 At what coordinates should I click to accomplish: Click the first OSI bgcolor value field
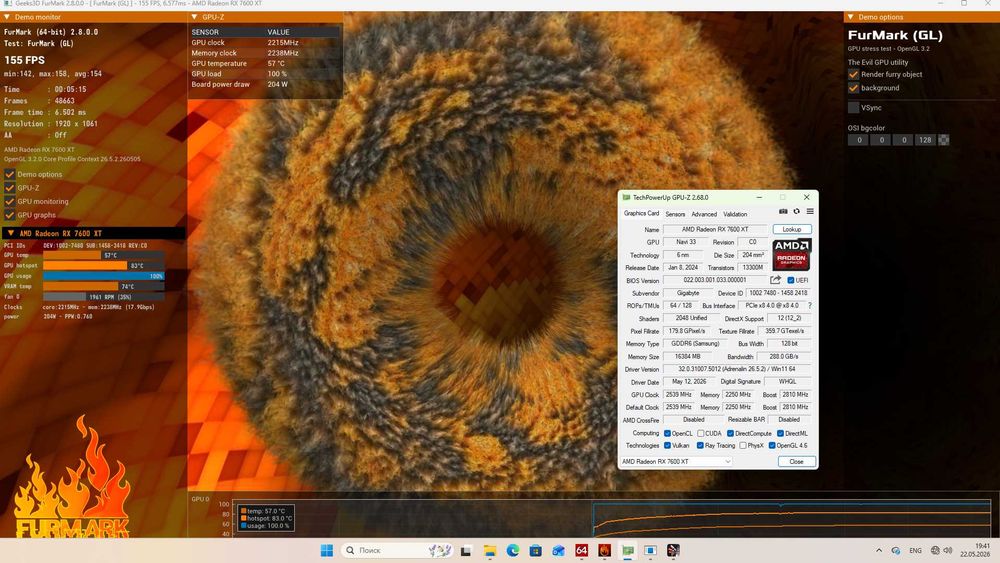[x=858, y=140]
